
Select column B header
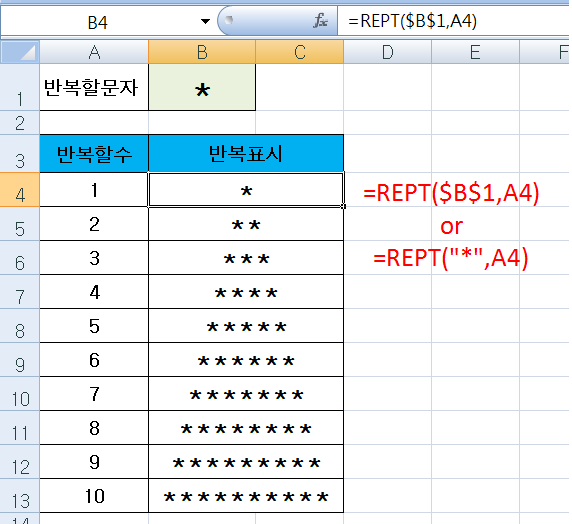(202, 52)
